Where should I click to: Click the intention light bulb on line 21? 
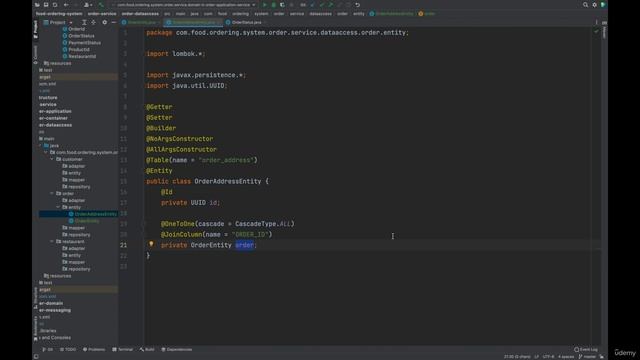click(151, 244)
